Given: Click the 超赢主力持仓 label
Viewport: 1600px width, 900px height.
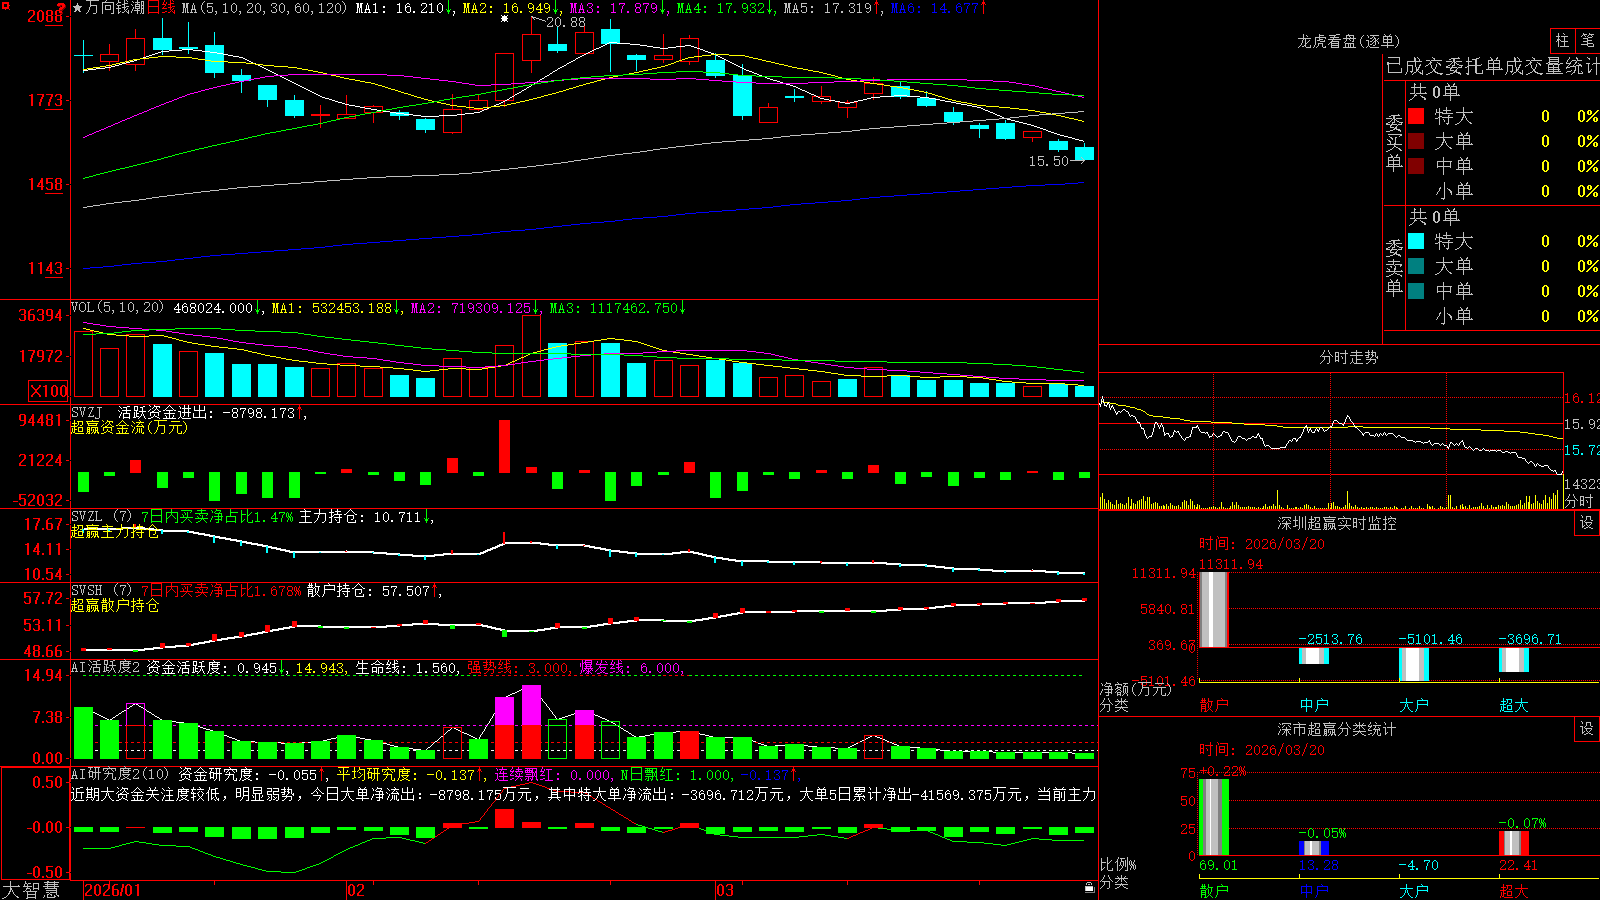Looking at the screenshot, I should (115, 531).
